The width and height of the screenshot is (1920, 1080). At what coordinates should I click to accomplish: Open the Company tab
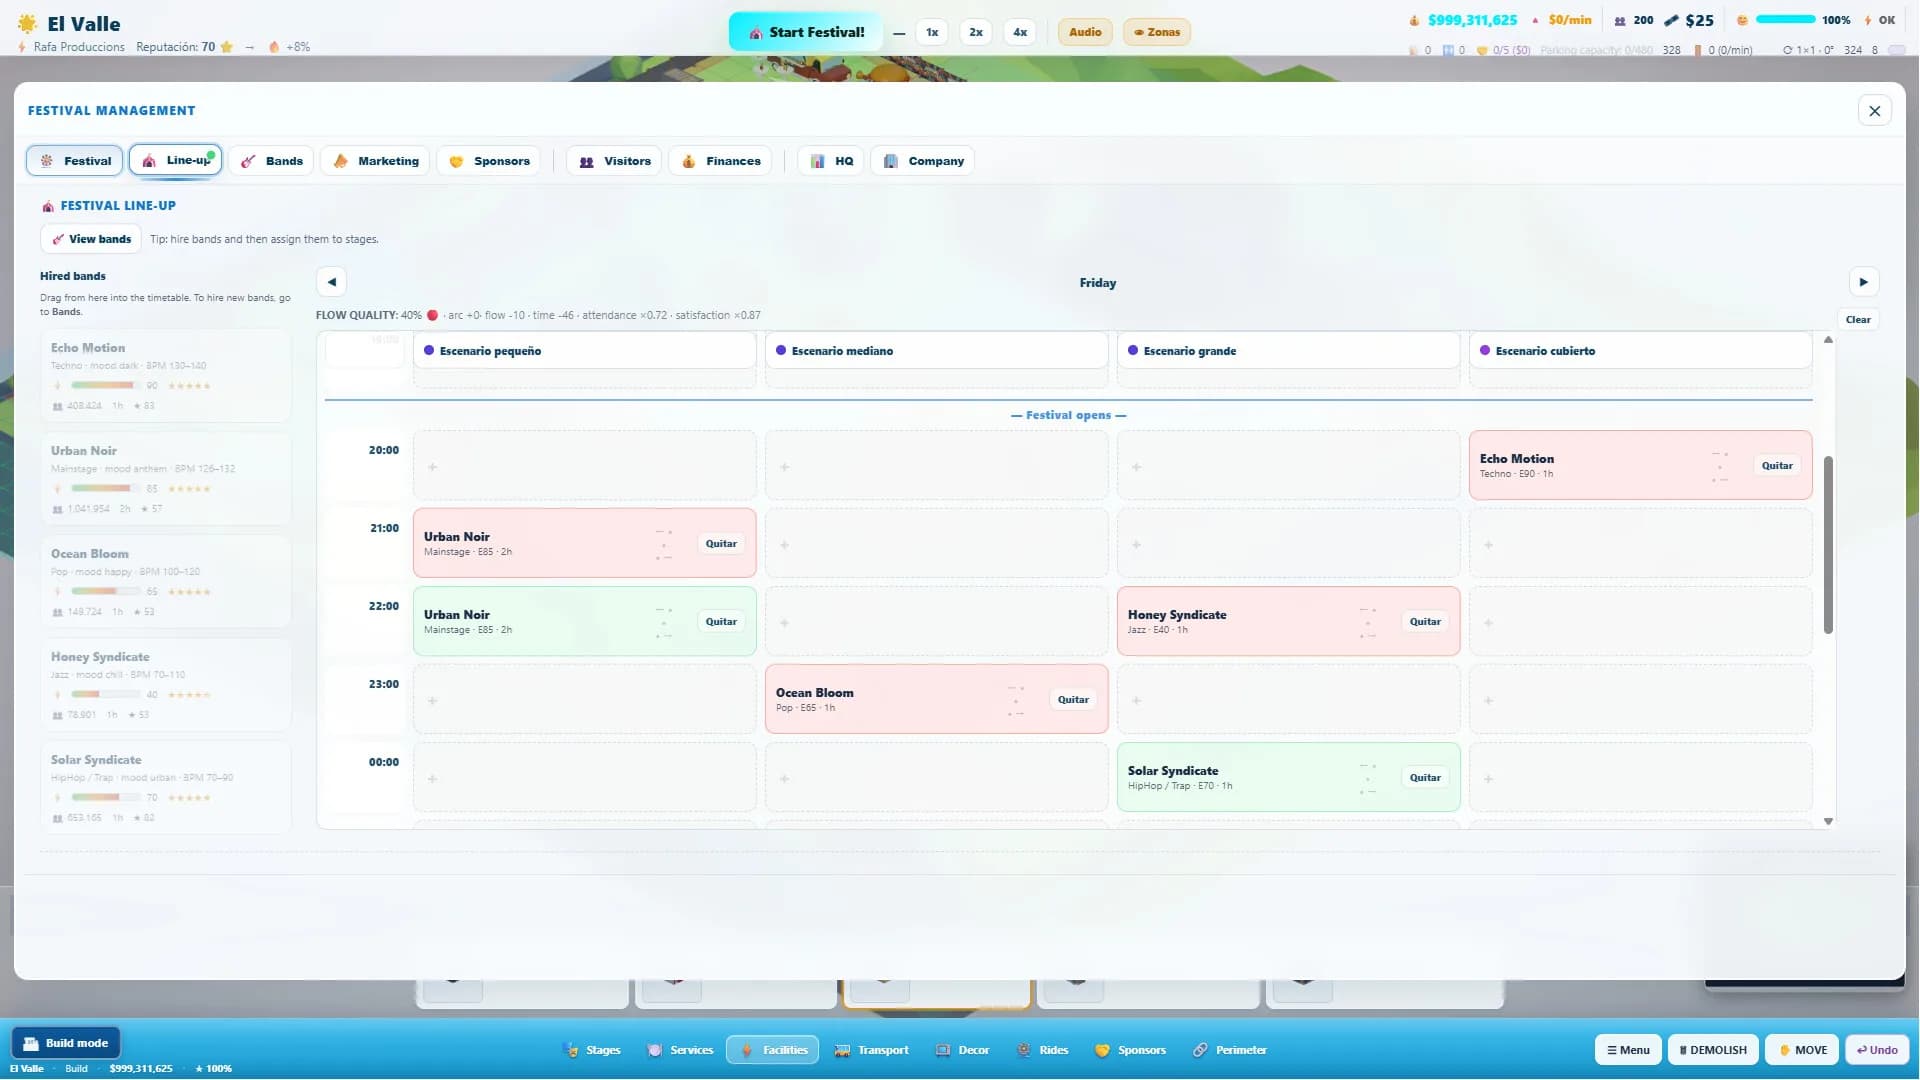point(923,161)
